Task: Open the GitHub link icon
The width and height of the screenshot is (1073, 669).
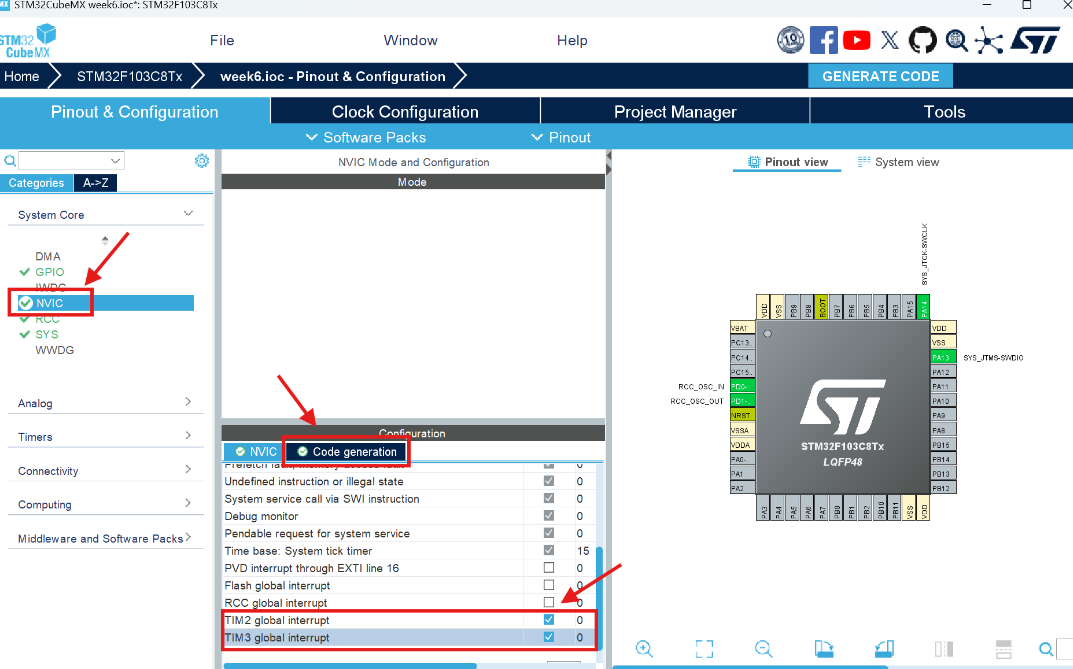Action: 922,40
